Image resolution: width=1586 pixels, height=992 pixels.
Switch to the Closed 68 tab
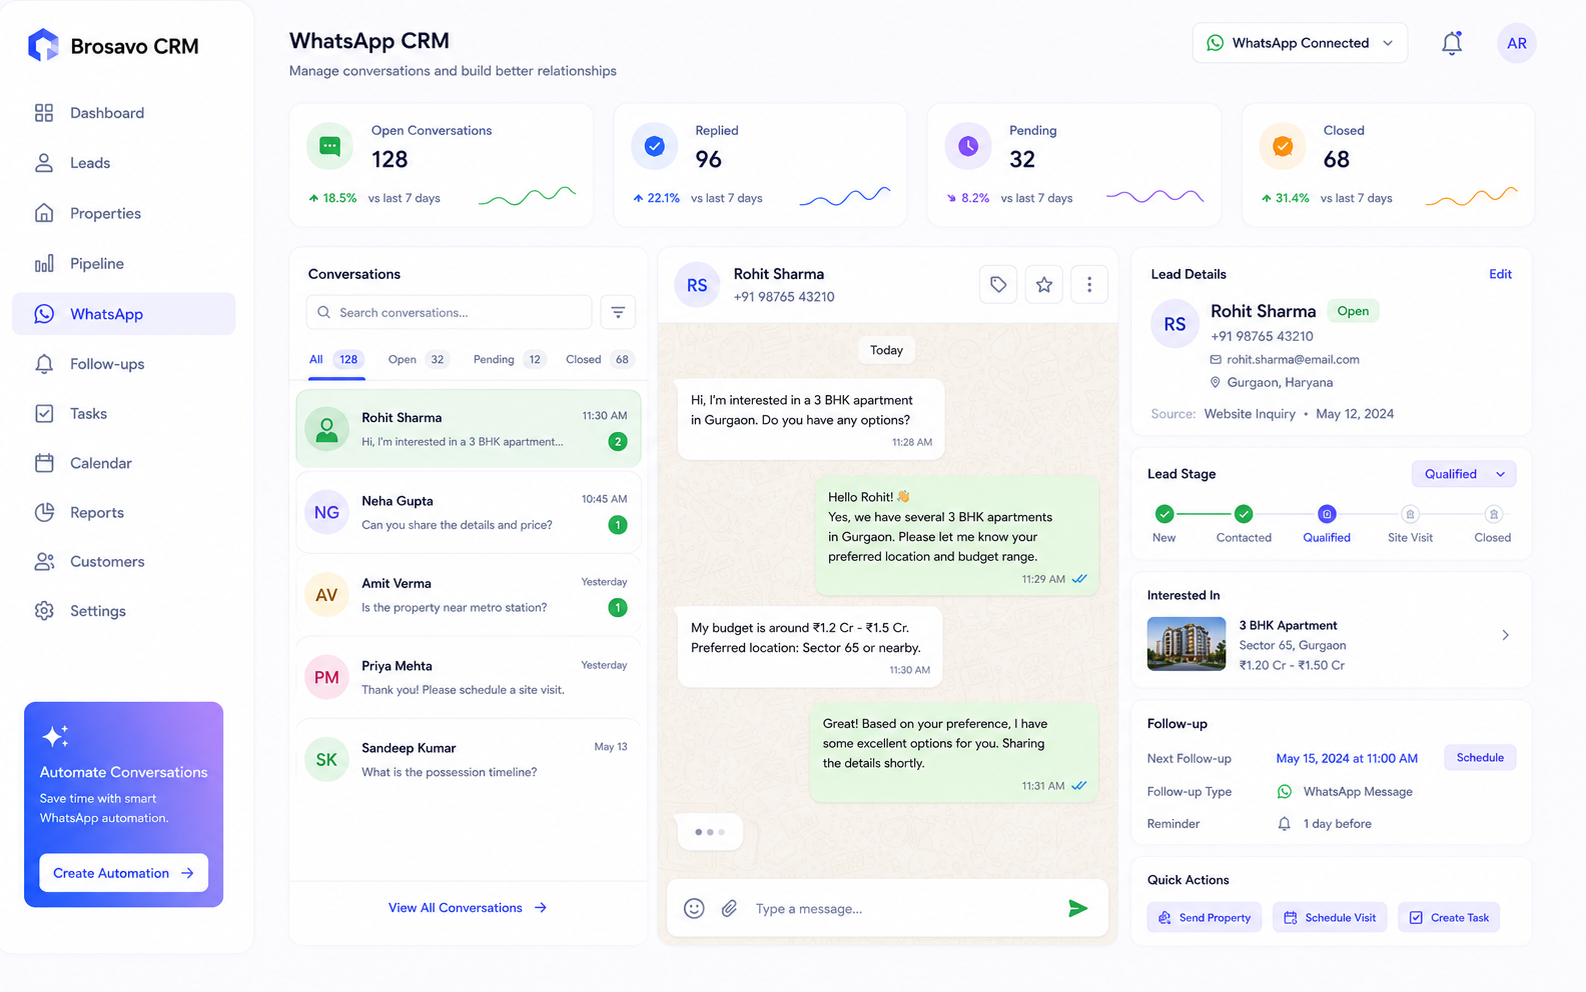pos(599,359)
